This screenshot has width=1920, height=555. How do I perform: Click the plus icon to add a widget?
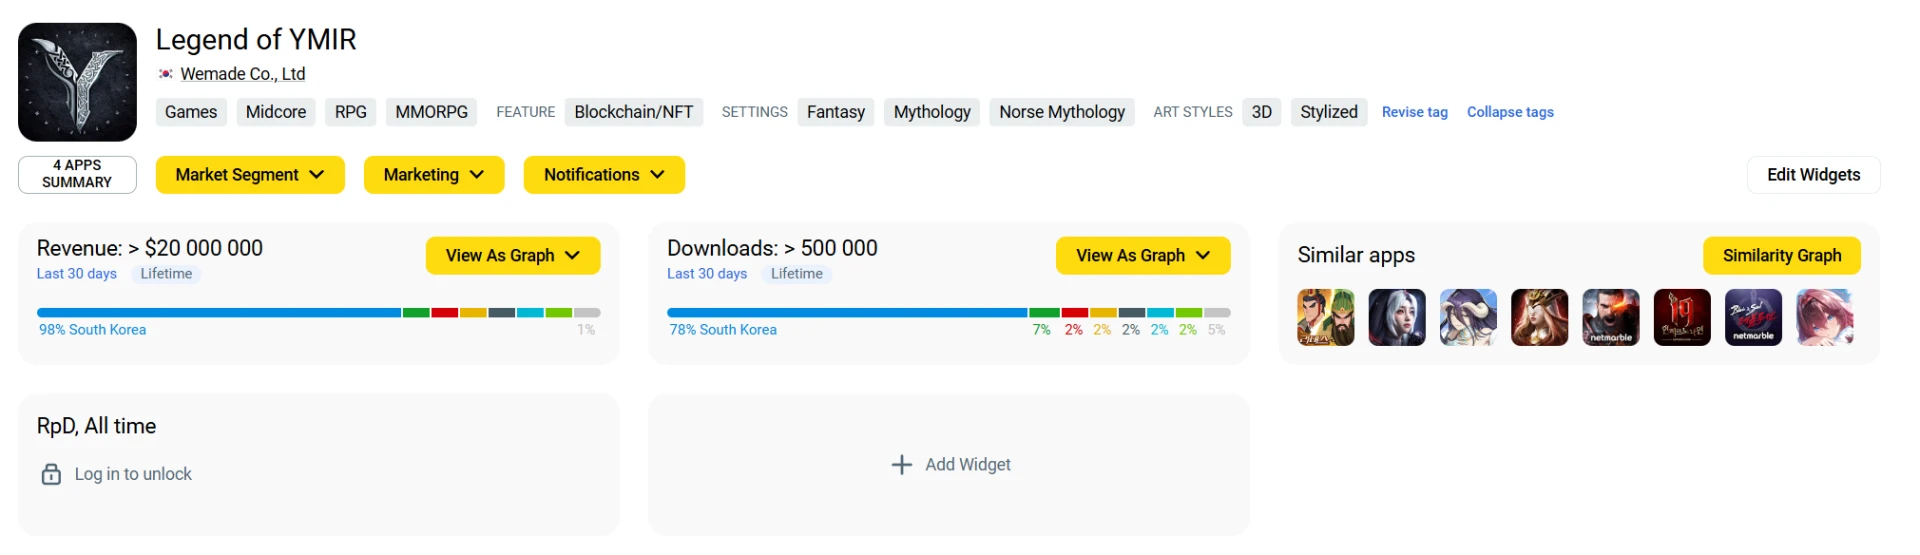pos(901,465)
